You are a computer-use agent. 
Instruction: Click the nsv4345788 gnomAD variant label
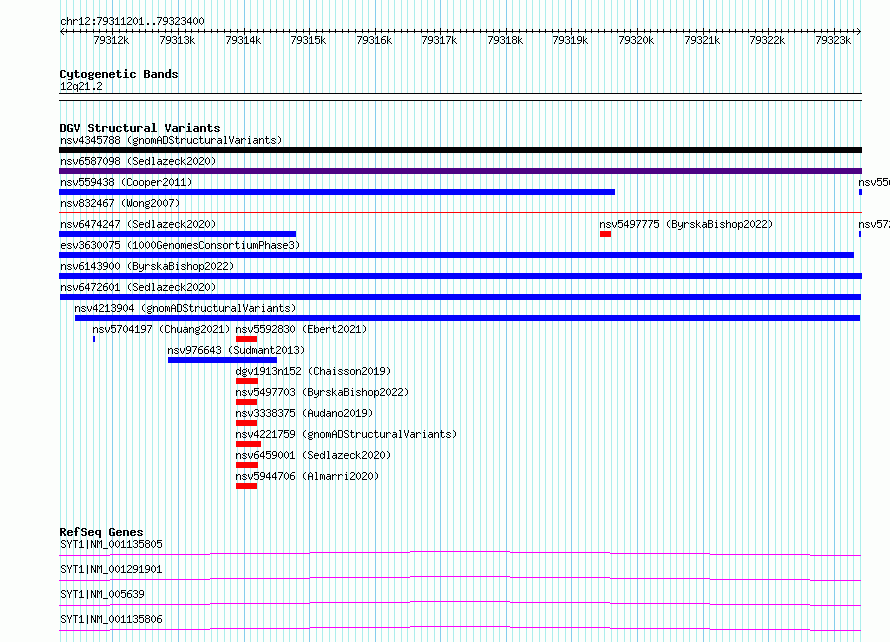click(171, 140)
